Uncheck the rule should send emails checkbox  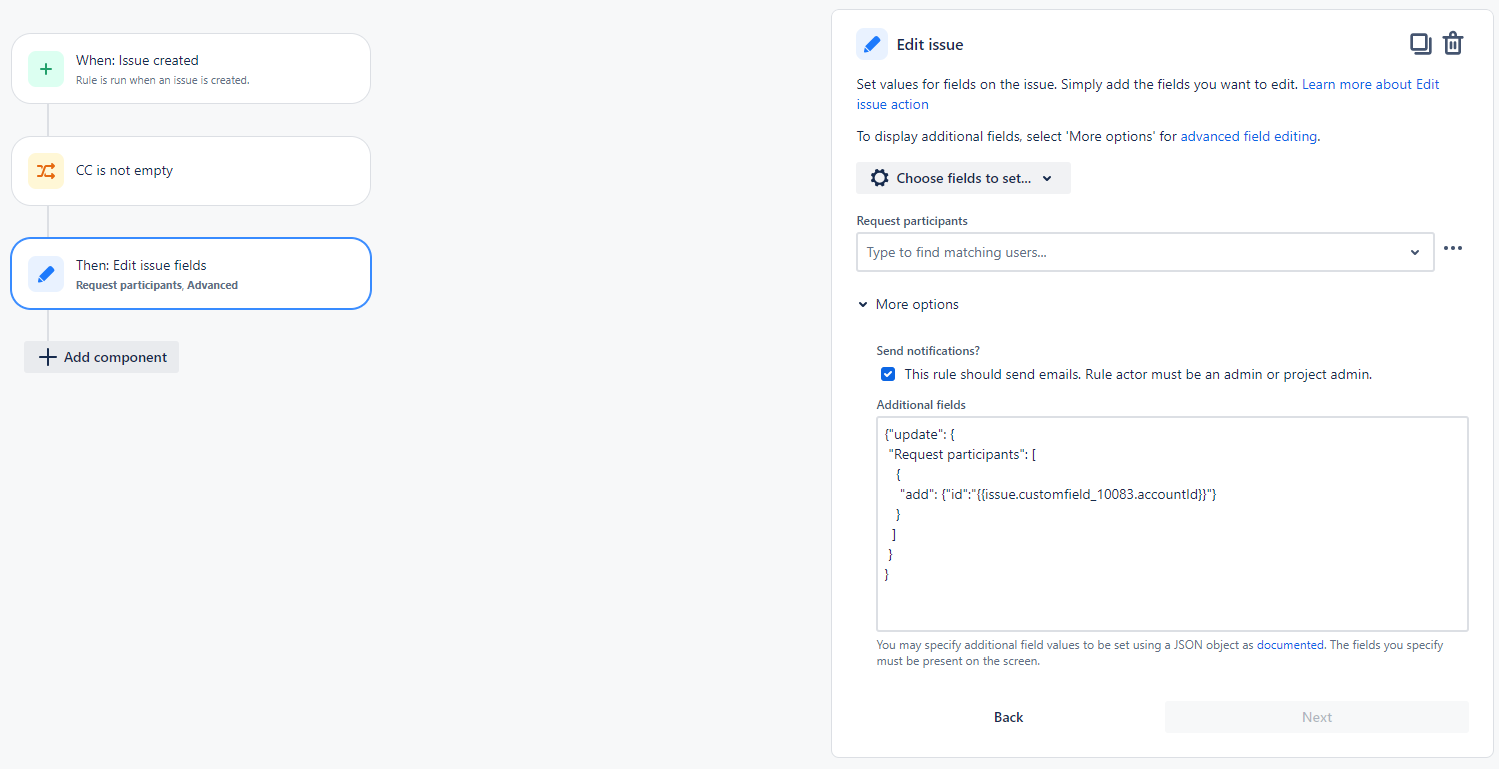[888, 373]
